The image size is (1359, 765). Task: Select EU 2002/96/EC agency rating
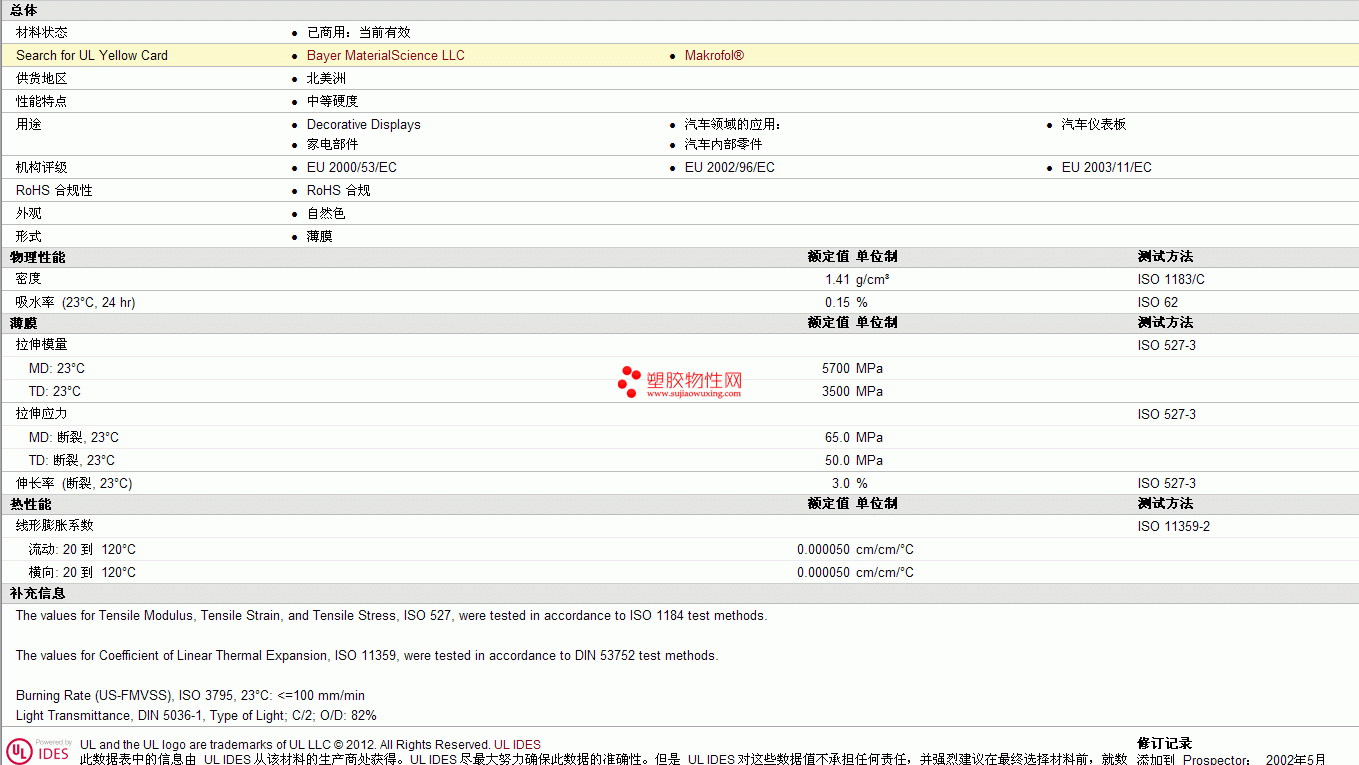(x=730, y=167)
